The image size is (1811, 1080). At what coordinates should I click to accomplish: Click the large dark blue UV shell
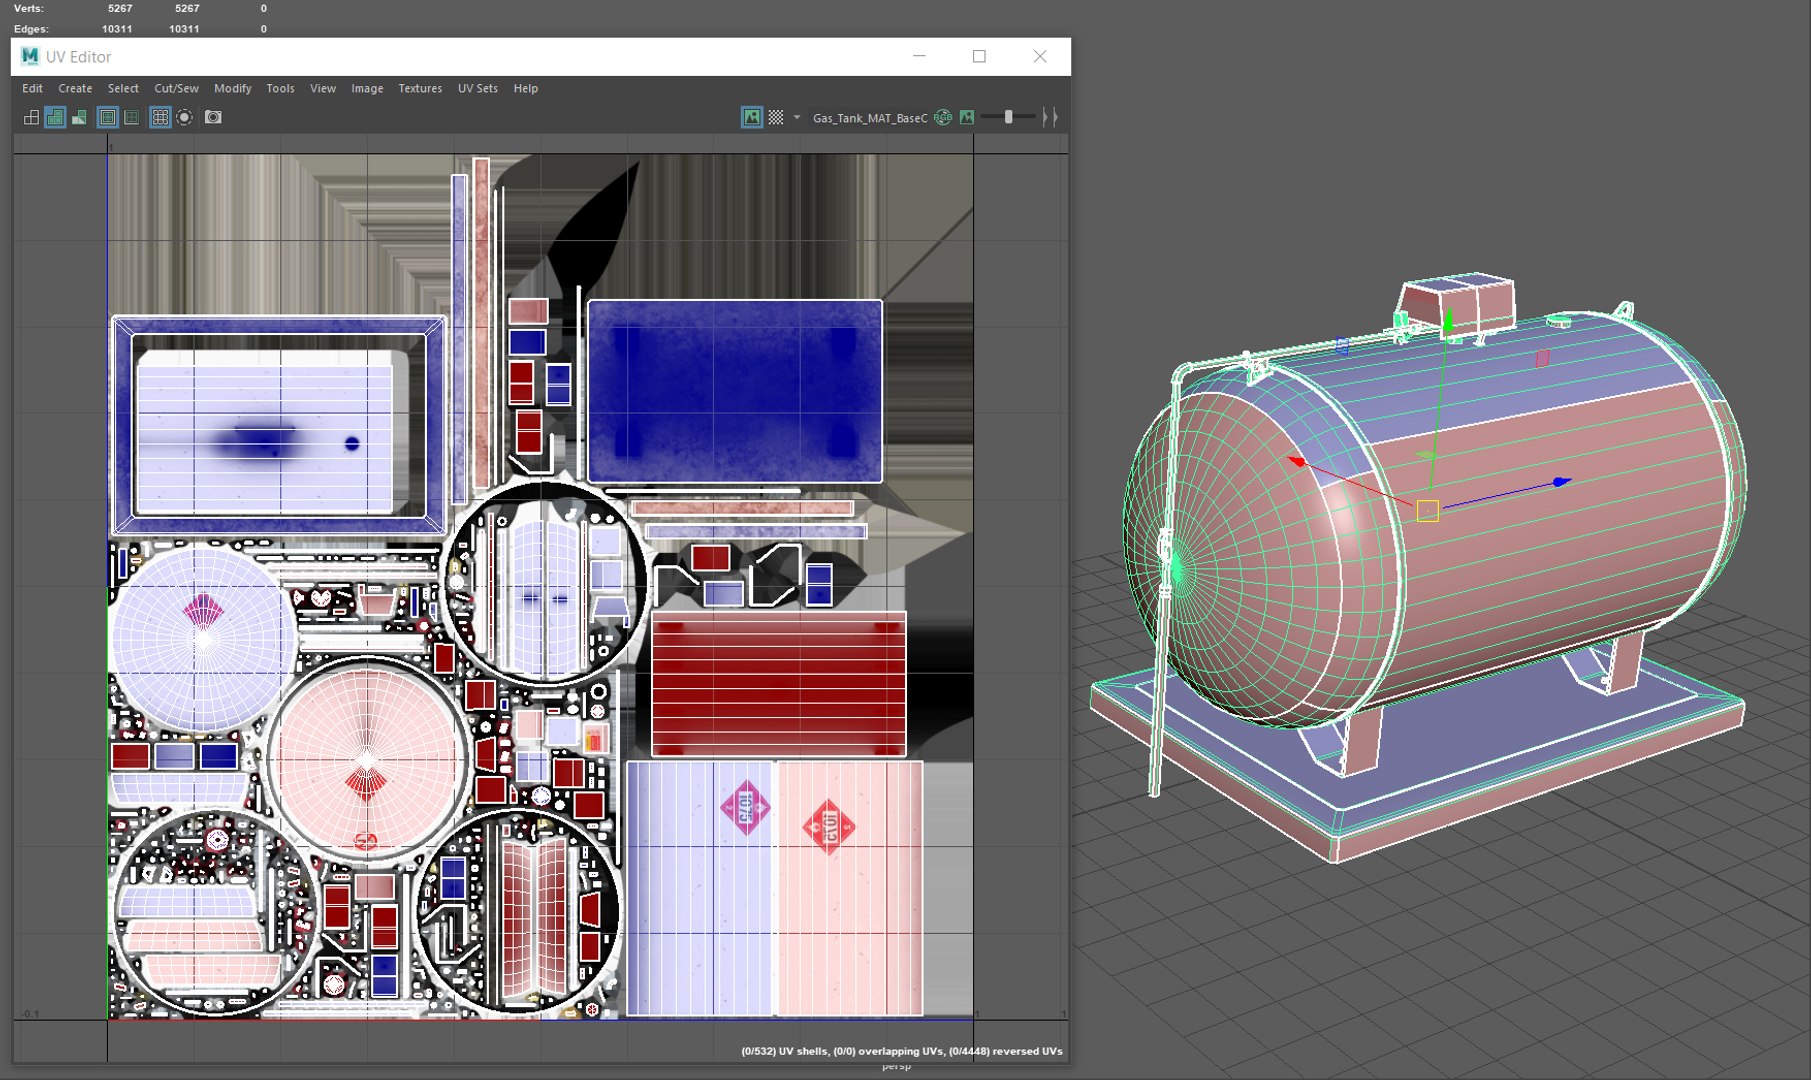(x=735, y=391)
